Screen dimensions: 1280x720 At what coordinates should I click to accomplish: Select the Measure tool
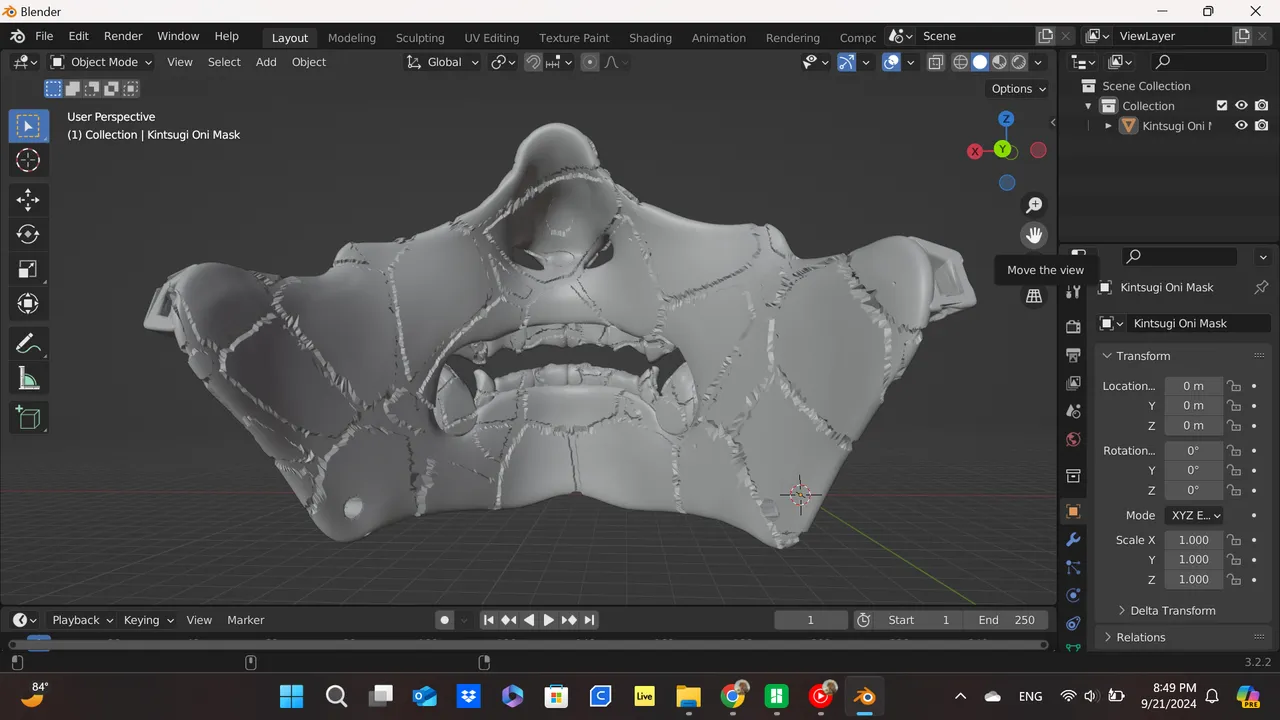[x=28, y=378]
